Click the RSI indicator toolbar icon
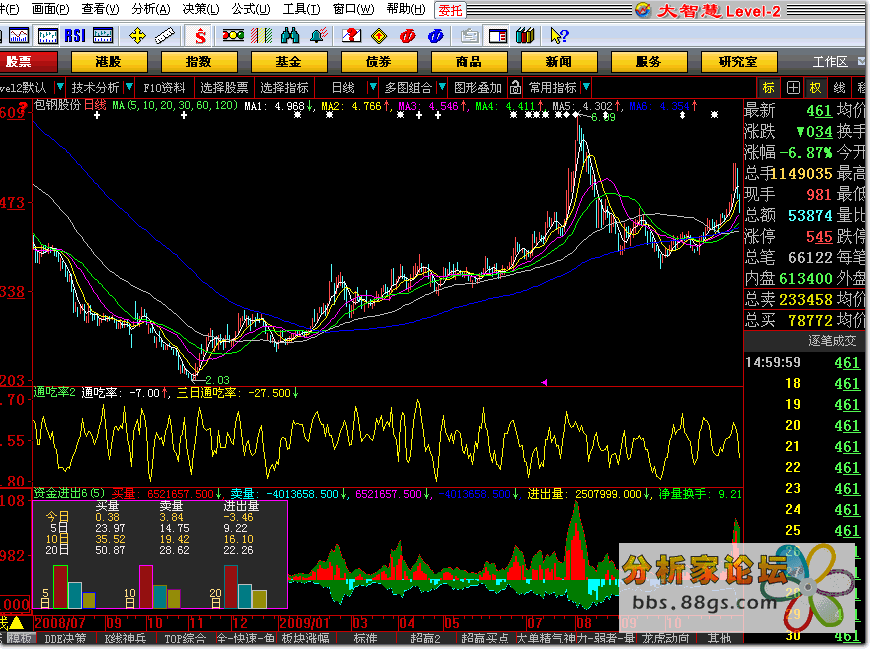This screenshot has height=650, width=872. 75,36
